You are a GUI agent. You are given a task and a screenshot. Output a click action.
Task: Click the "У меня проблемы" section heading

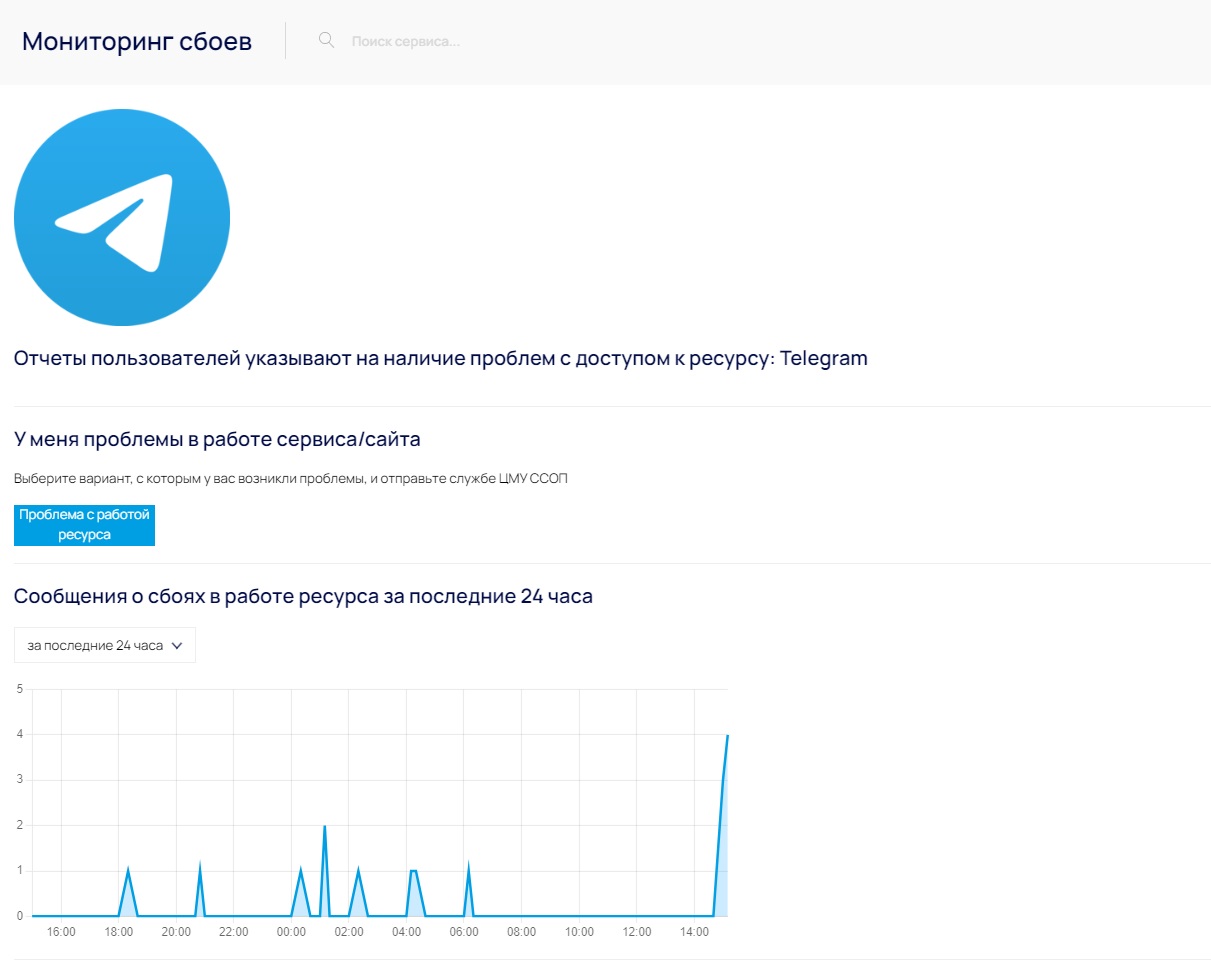pyautogui.click(x=217, y=439)
